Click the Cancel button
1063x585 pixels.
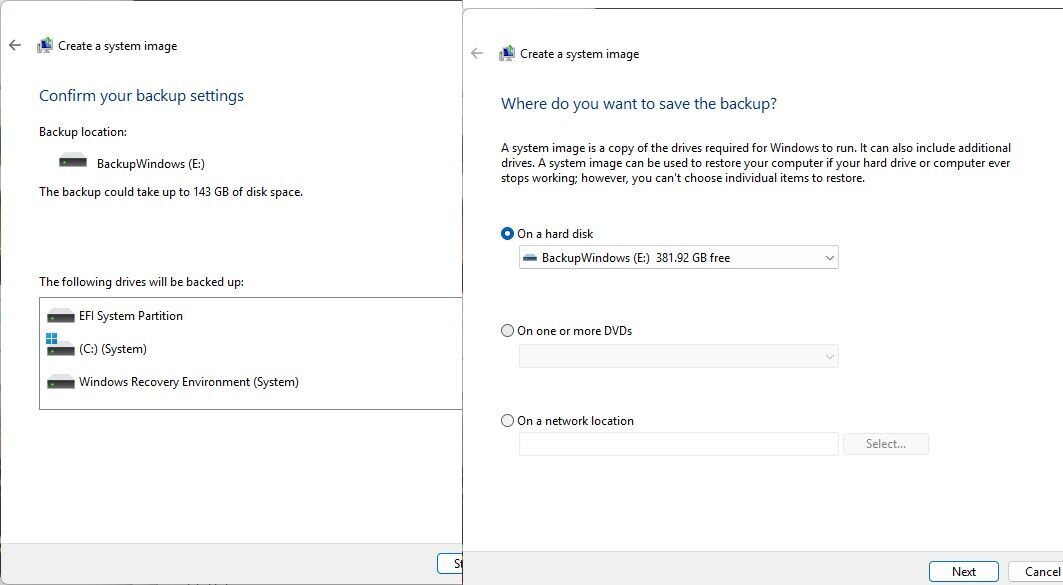click(1041, 572)
